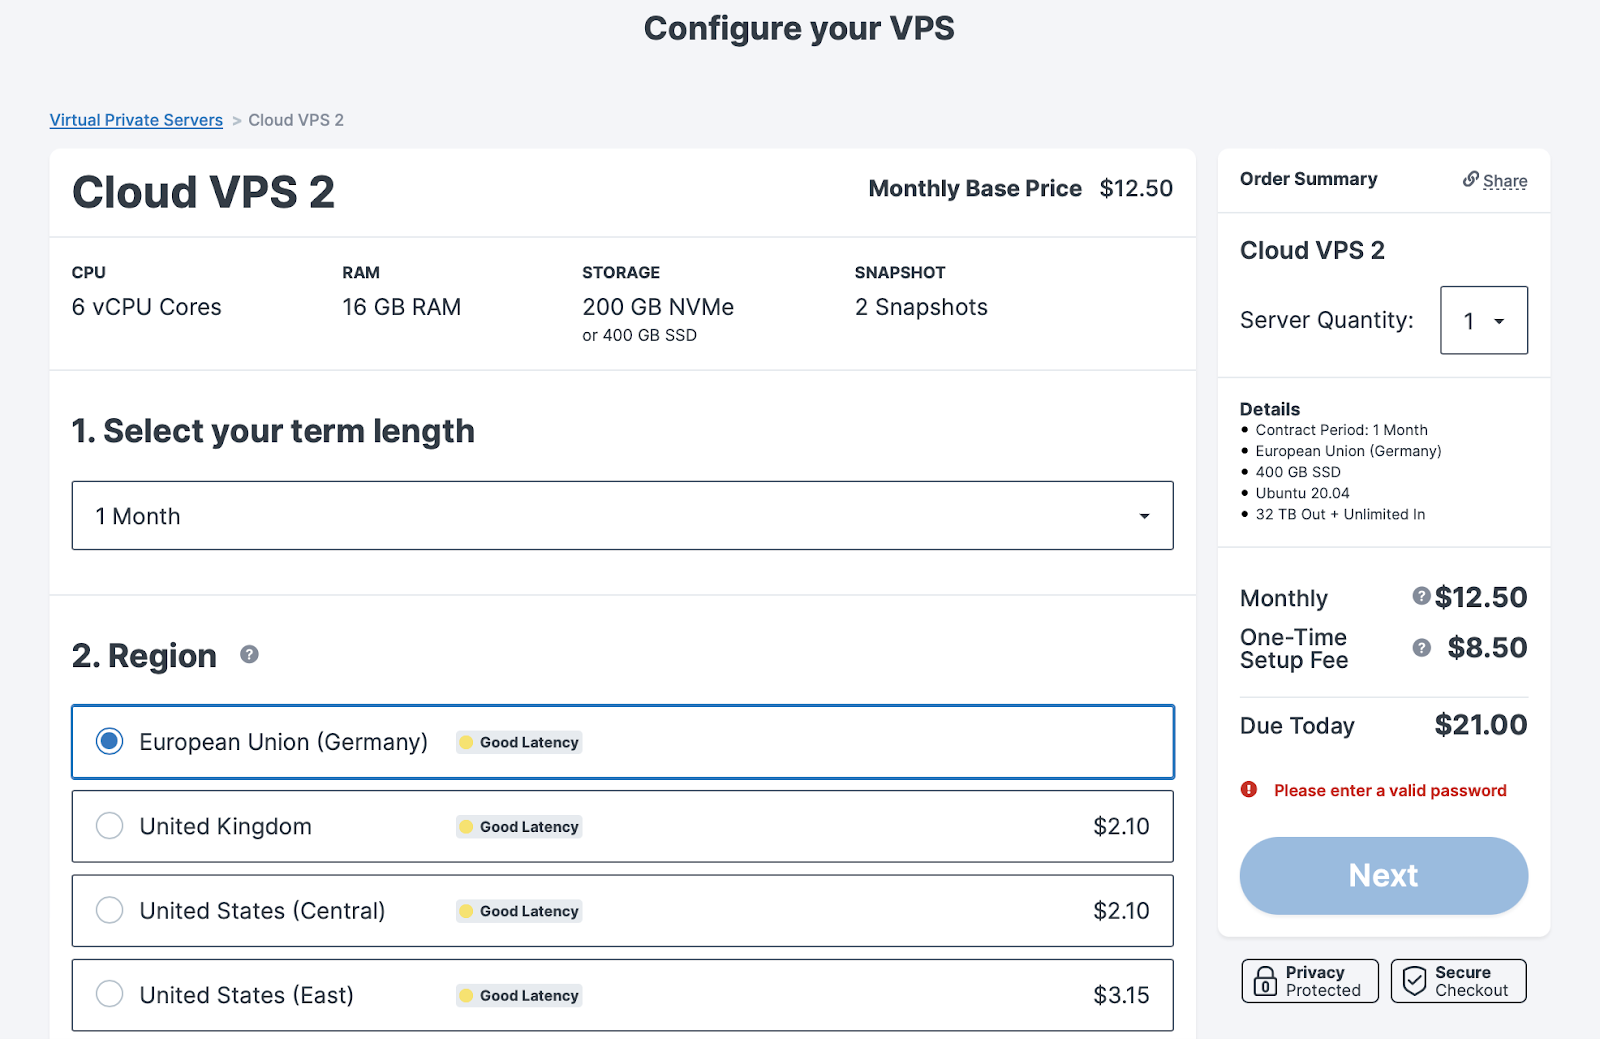Choose the United States (Central) radio option
This screenshot has height=1039, width=1600.
pos(109,910)
